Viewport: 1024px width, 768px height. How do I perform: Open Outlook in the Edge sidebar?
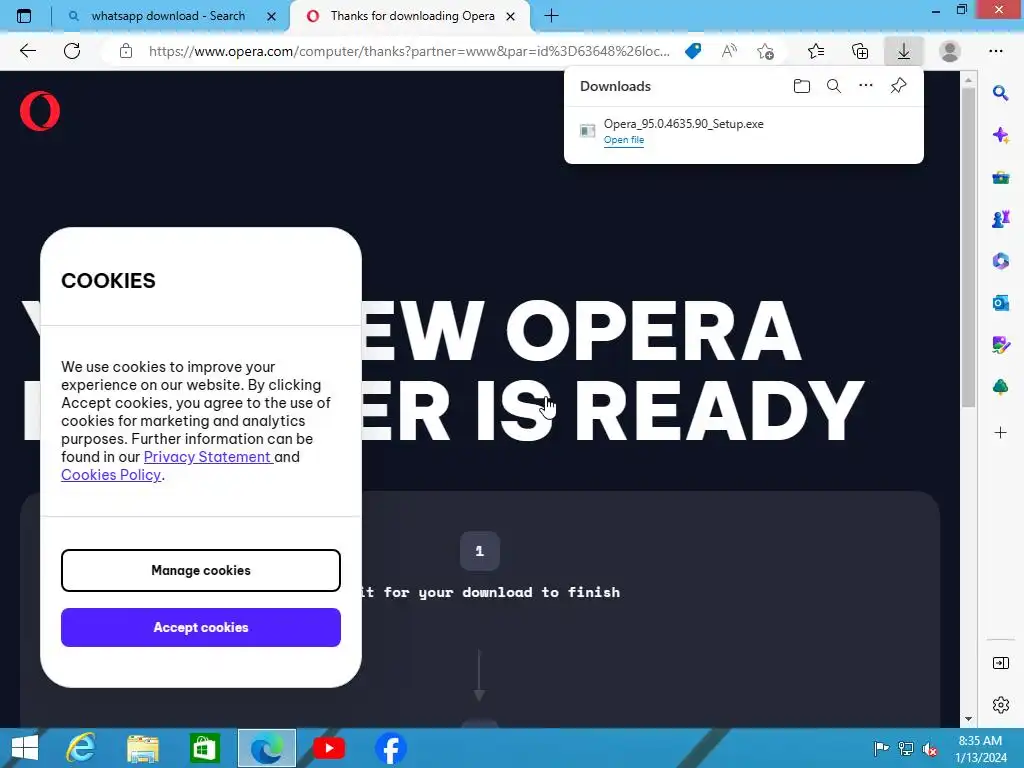coord(1000,303)
